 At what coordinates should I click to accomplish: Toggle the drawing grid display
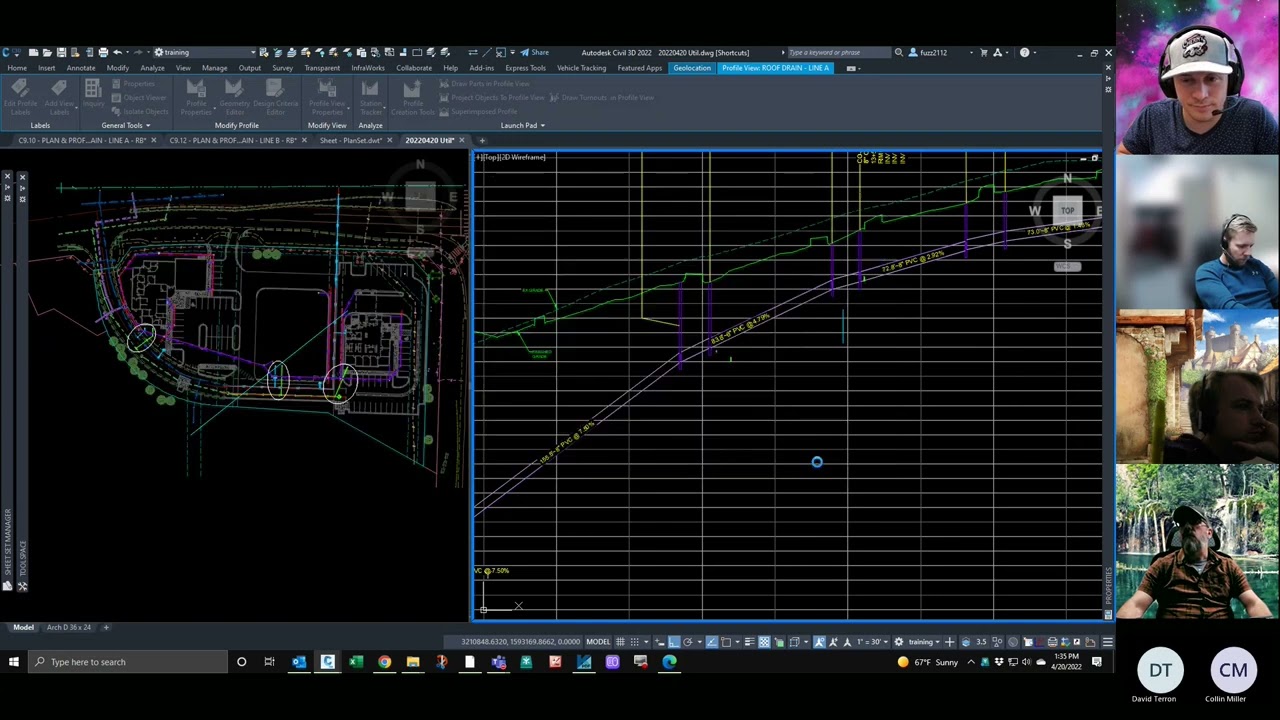pyautogui.click(x=620, y=642)
